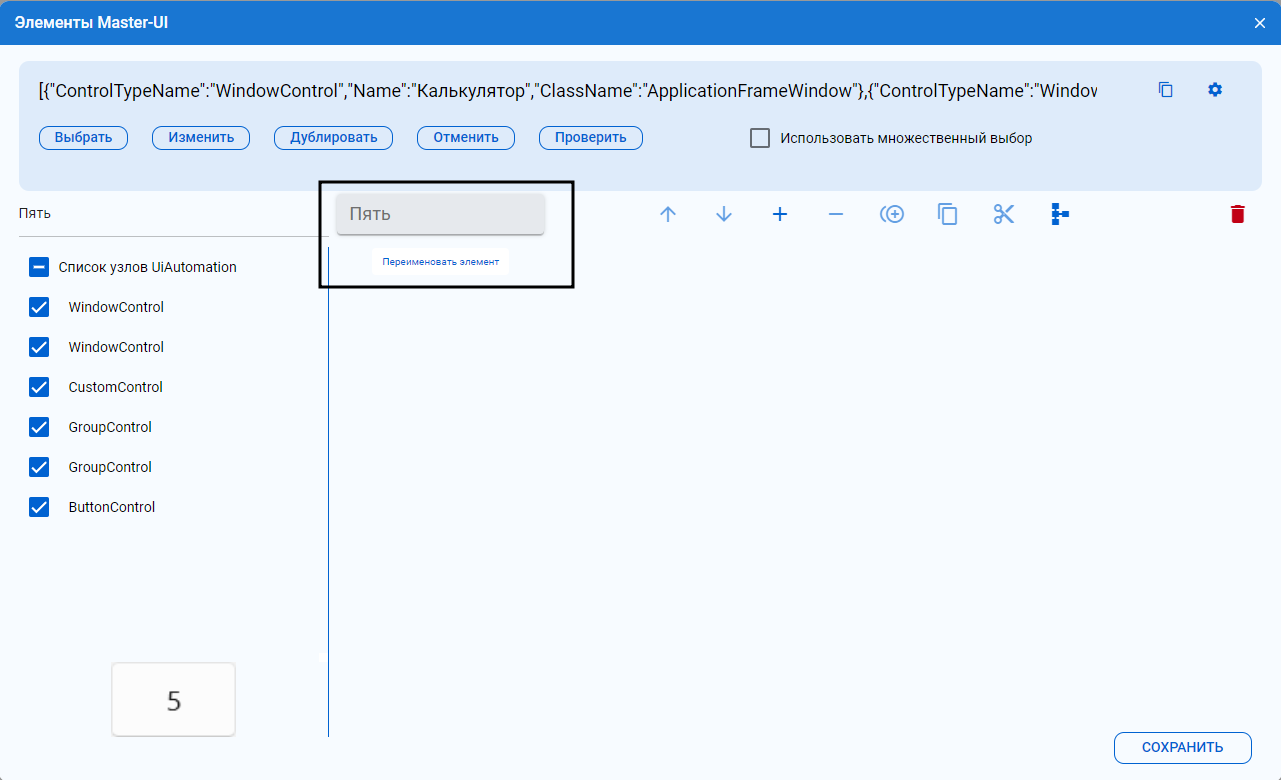Move the element down with the down arrow
Screen dimensions: 1281x780
(x=724, y=214)
